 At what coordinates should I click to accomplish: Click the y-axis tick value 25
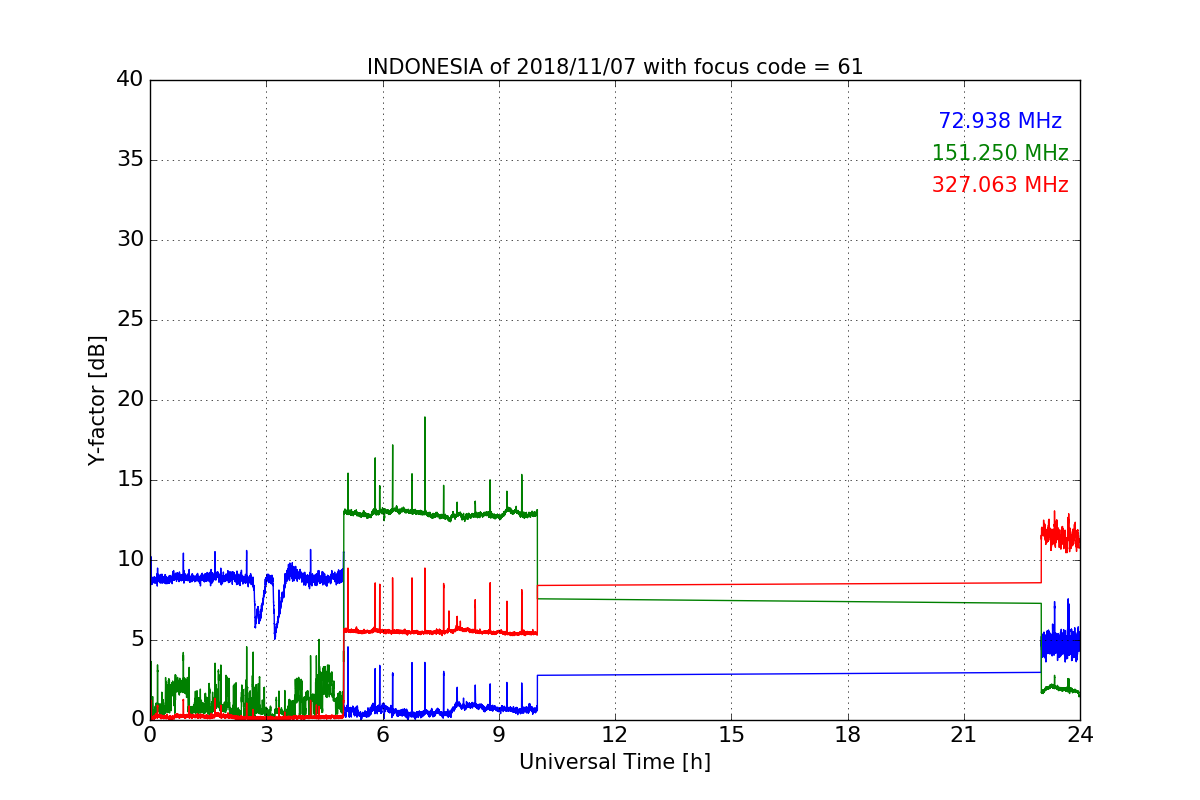click(x=130, y=320)
